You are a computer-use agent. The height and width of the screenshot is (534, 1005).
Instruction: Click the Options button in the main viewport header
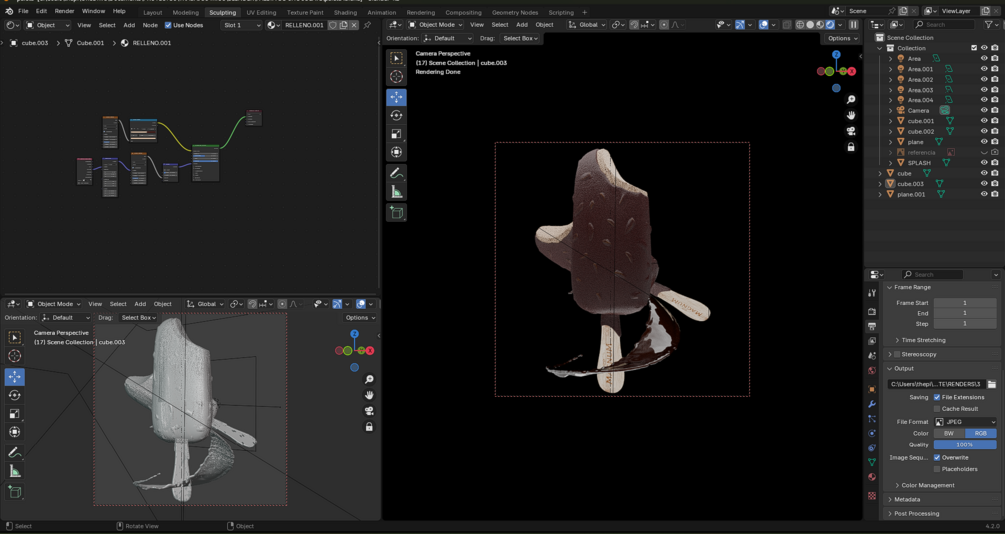842,38
